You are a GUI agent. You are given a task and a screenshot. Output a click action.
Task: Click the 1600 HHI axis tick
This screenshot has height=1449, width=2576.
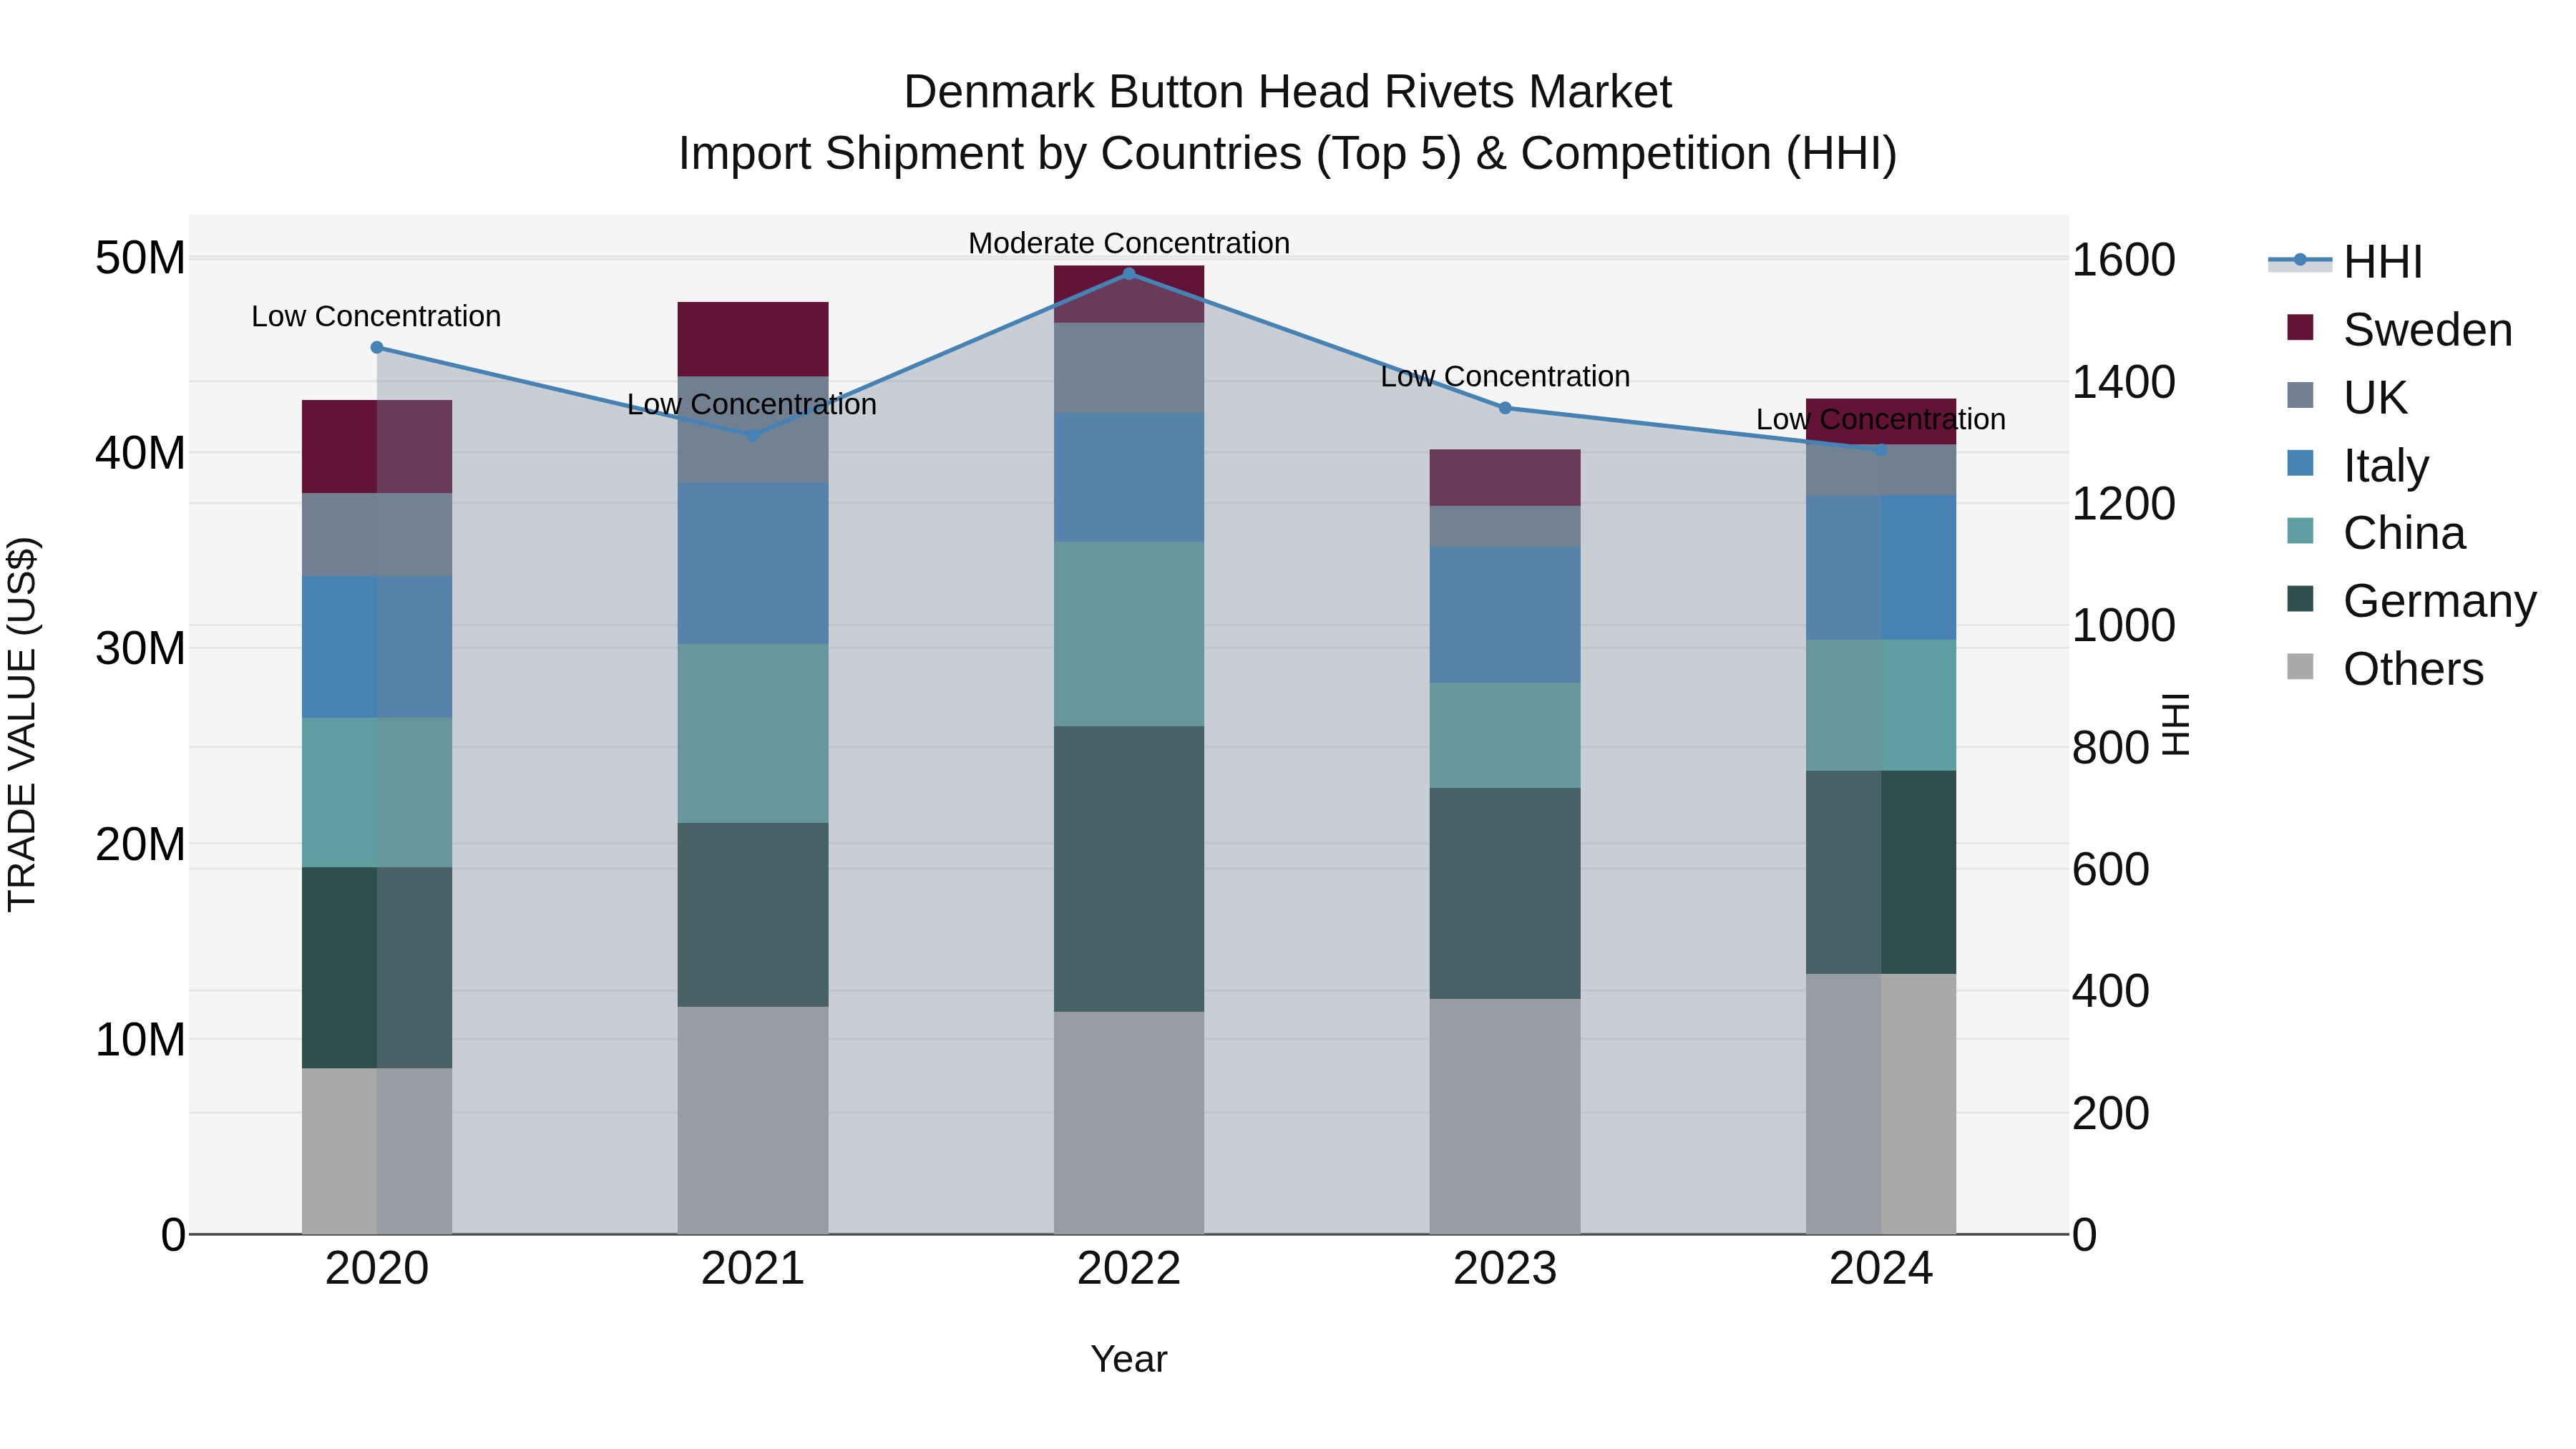coord(2123,260)
